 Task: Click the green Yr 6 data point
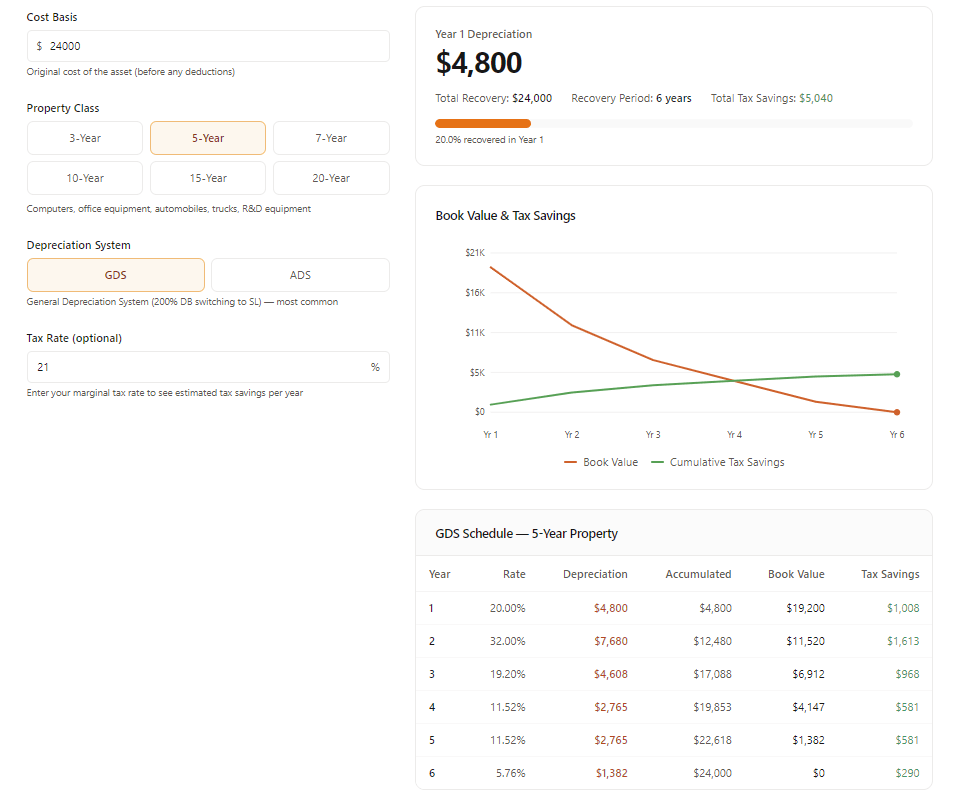tap(896, 374)
